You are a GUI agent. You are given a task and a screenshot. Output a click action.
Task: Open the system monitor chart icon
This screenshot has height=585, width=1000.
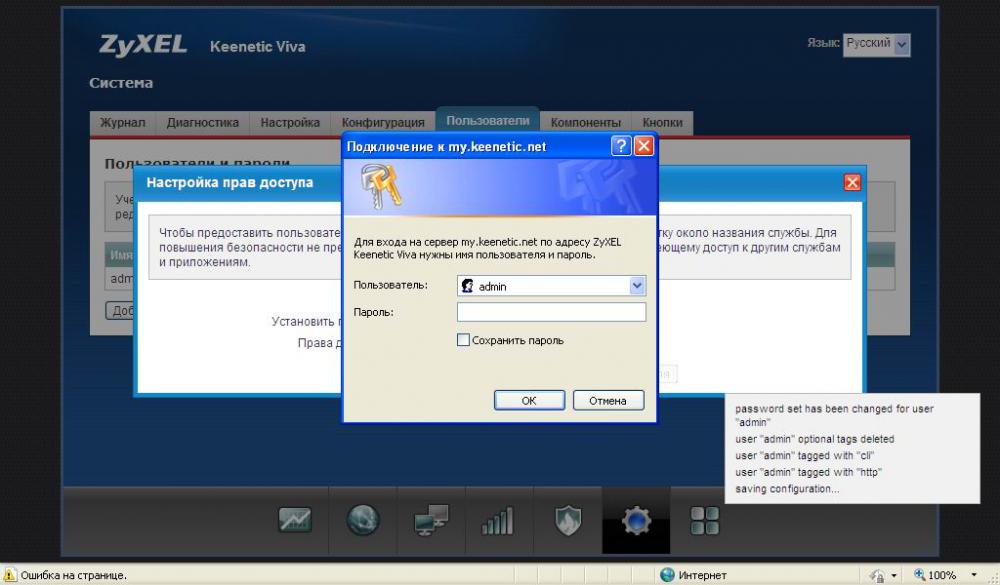[x=295, y=520]
